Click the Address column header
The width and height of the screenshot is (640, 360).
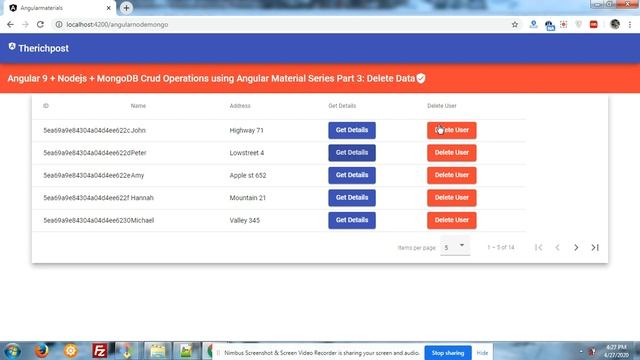[240, 106]
